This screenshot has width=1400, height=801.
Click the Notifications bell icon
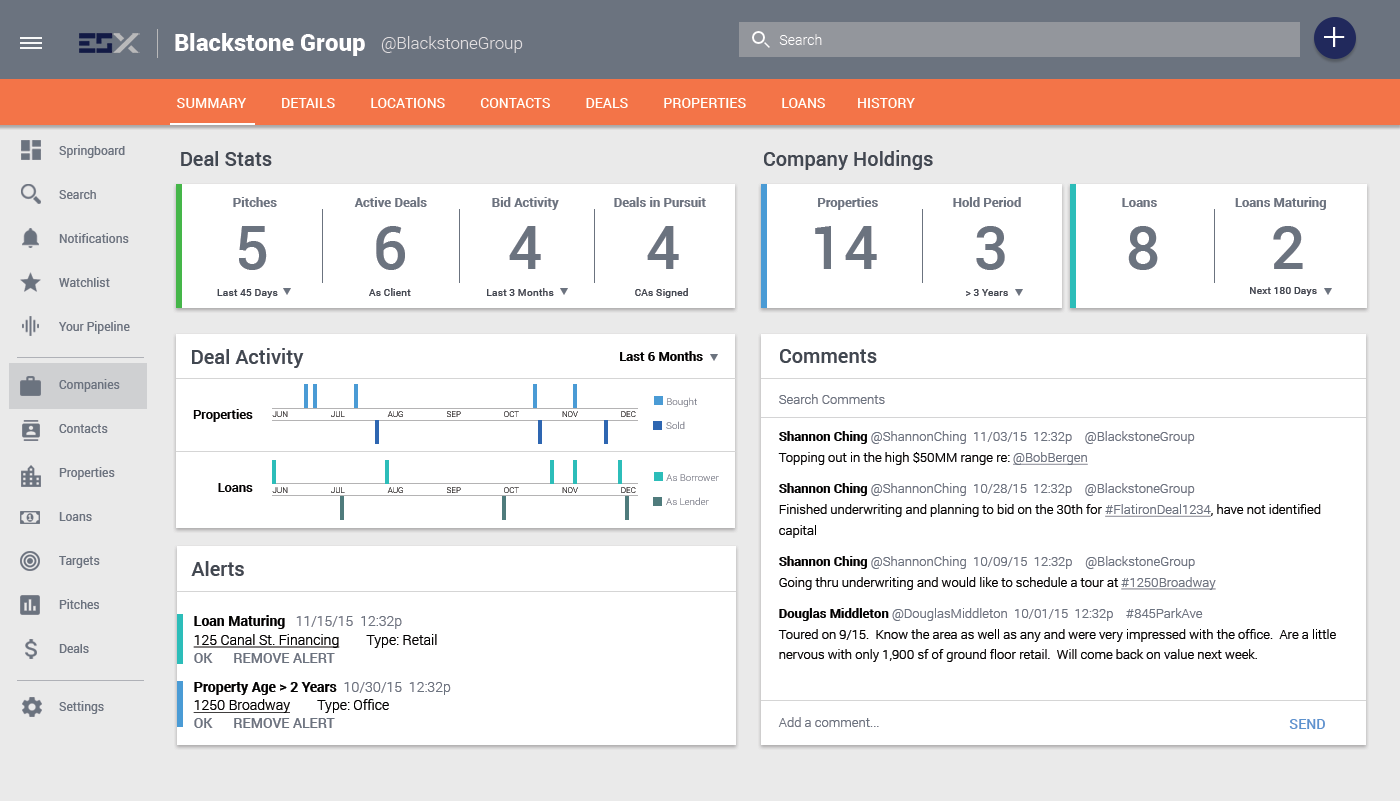(x=31, y=238)
